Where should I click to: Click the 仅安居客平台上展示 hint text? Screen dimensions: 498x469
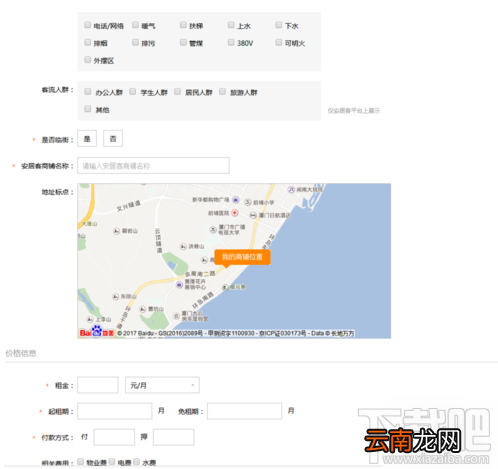tap(354, 111)
